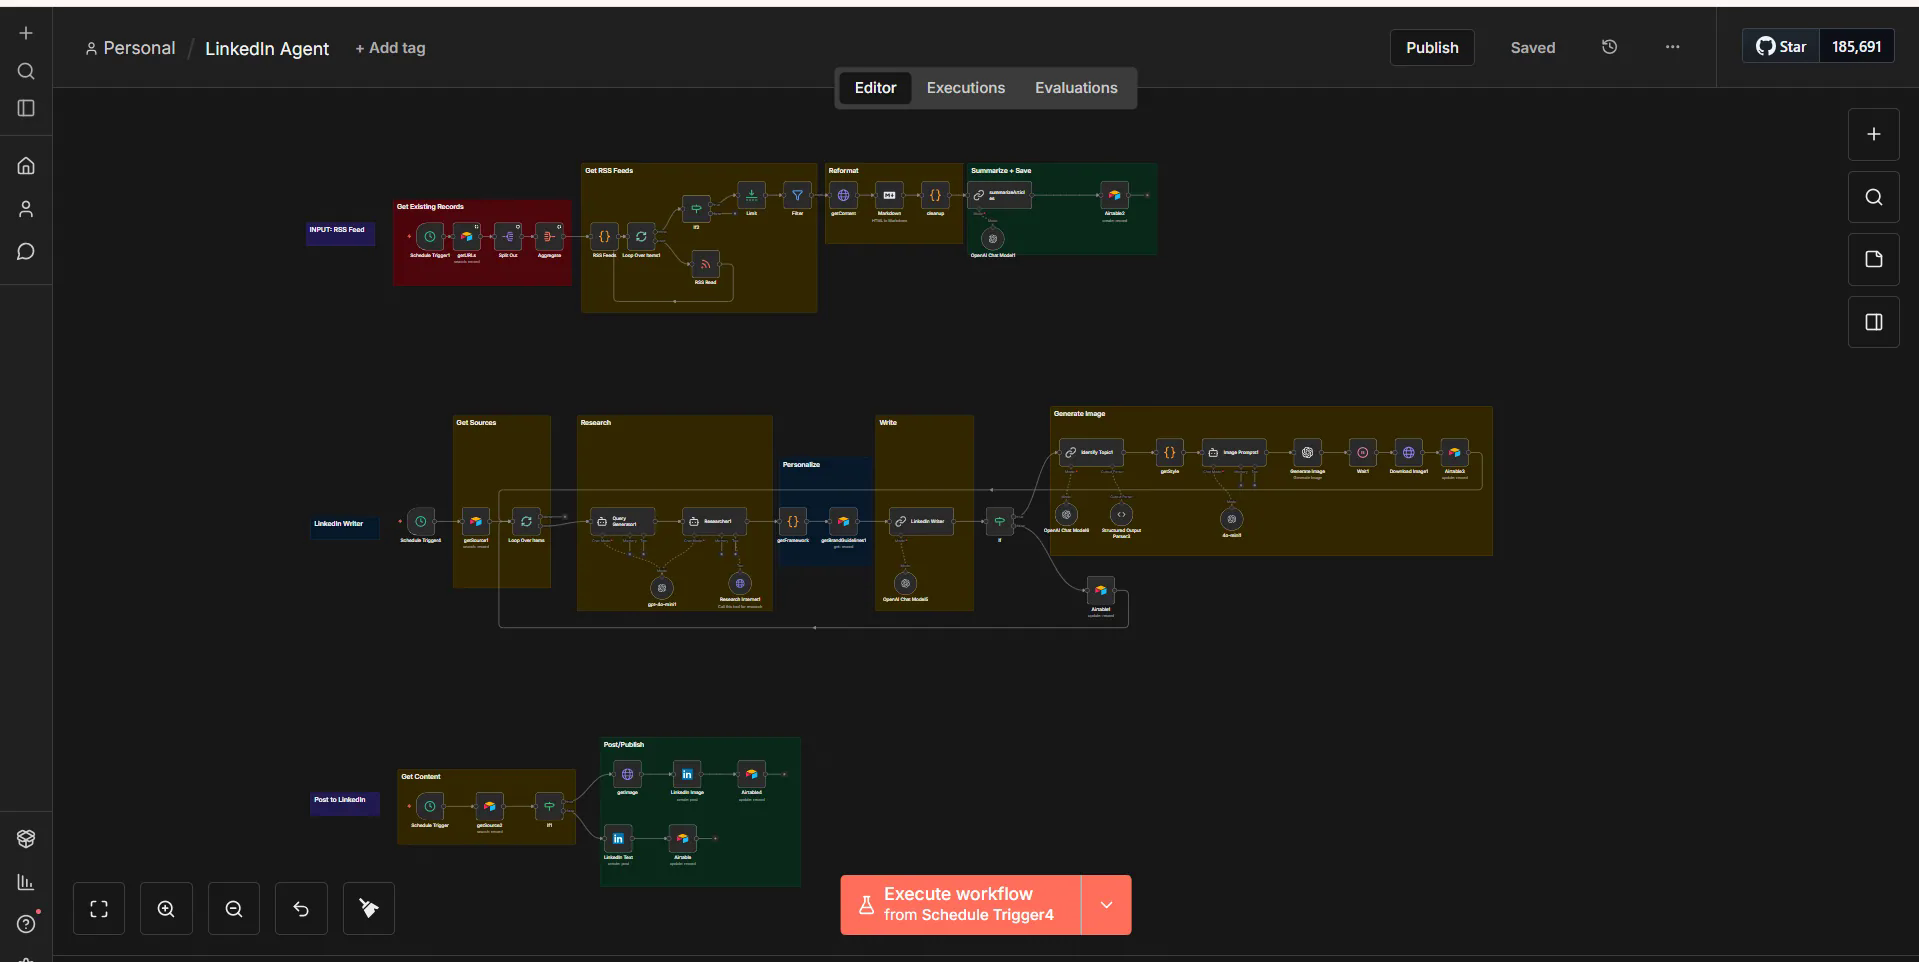The image size is (1919, 962).
Task: Open the help menu question mark
Action: (26, 924)
